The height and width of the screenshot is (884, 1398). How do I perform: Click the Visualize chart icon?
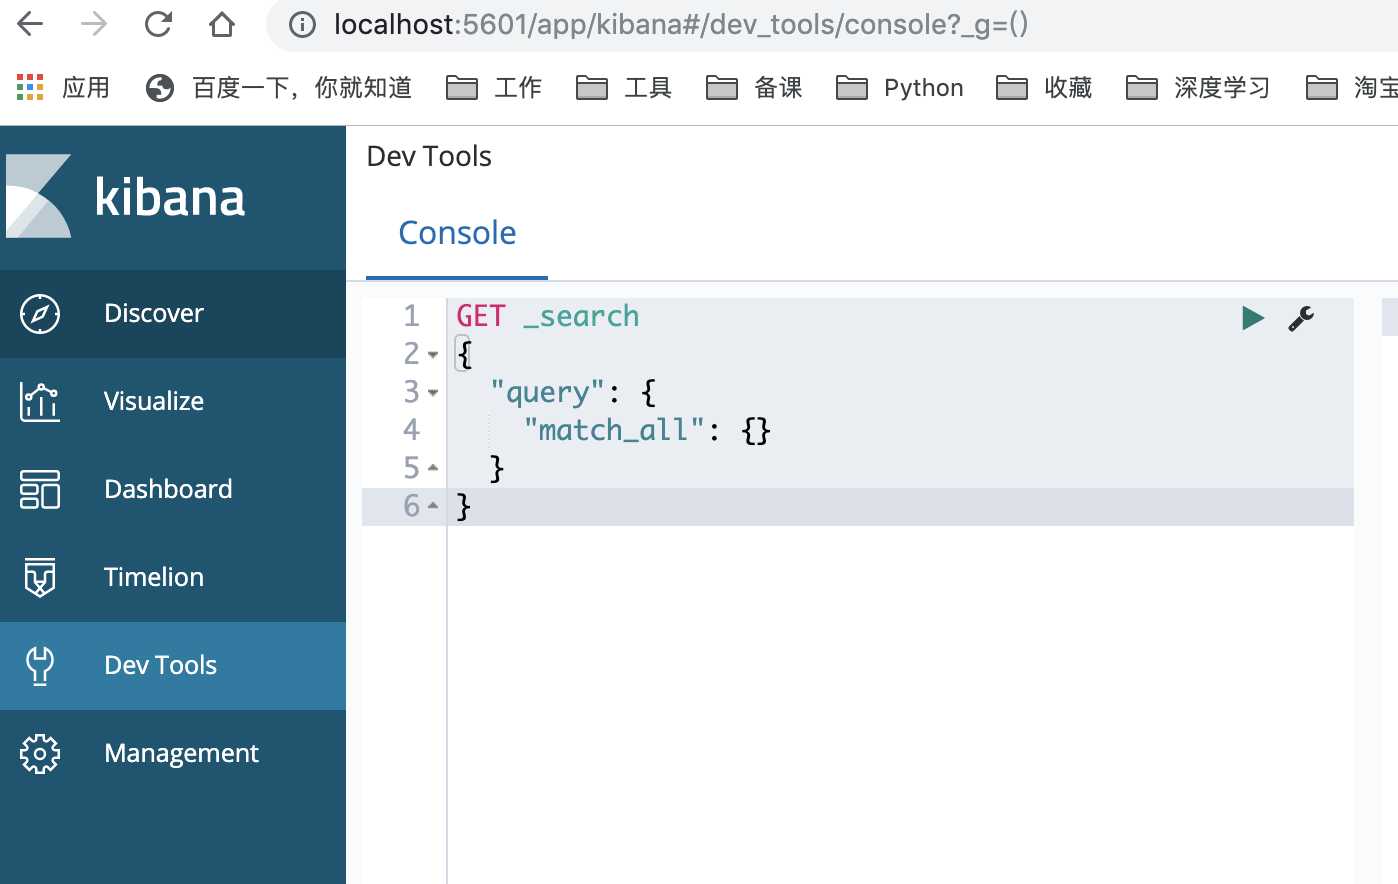pyautogui.click(x=40, y=402)
